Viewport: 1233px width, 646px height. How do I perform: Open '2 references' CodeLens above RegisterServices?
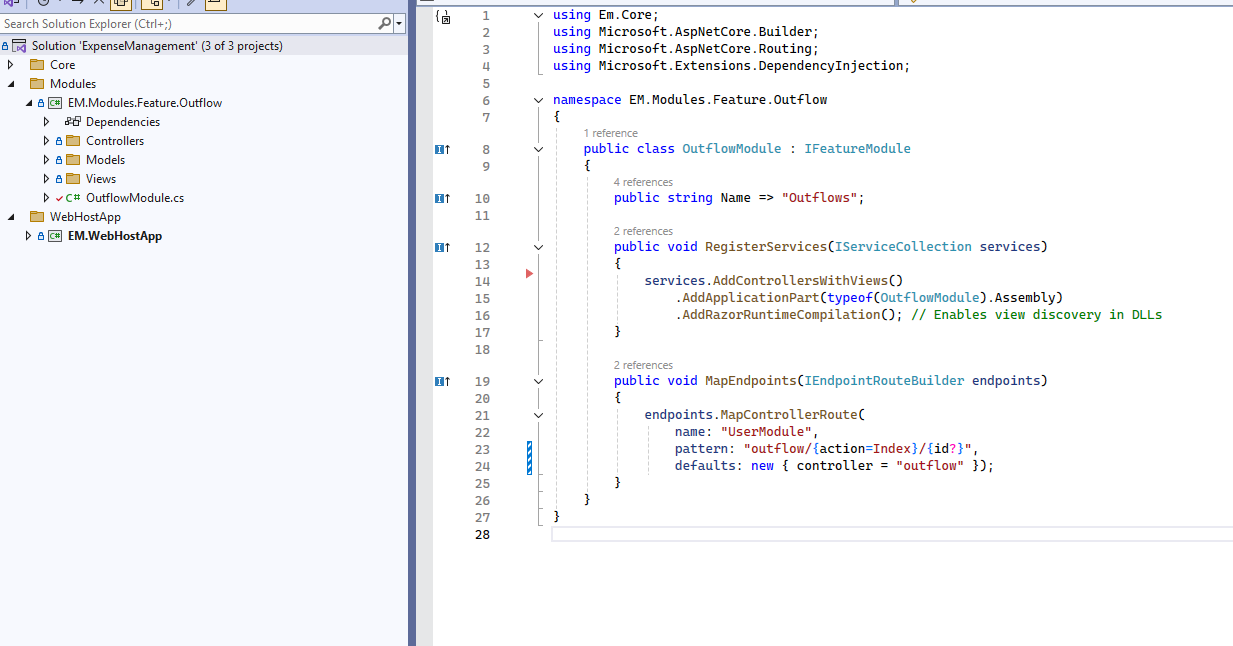tap(643, 231)
